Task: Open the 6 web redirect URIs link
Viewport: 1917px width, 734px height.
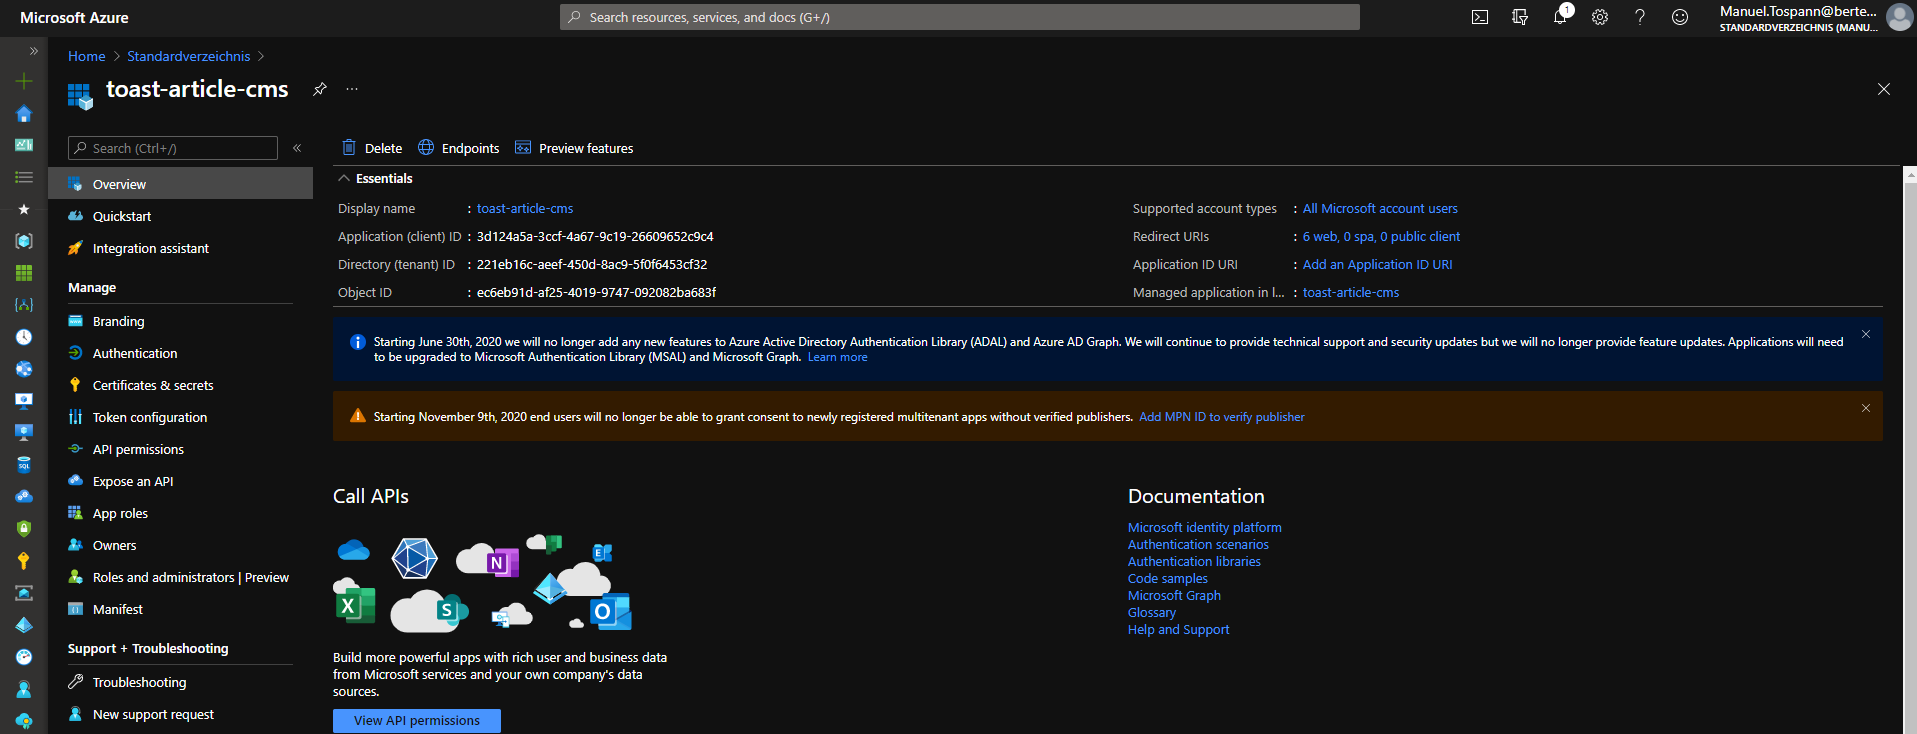Action: [x=1381, y=236]
